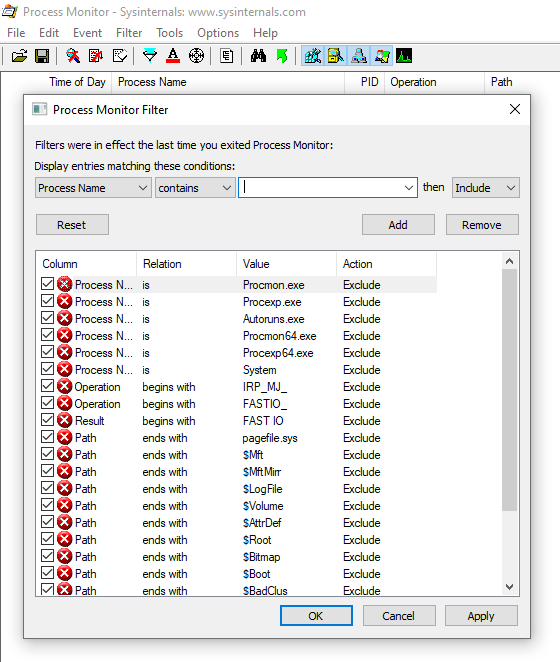Select the Include Process From Window target icon
The height and width of the screenshot is (662, 560).
point(196,56)
